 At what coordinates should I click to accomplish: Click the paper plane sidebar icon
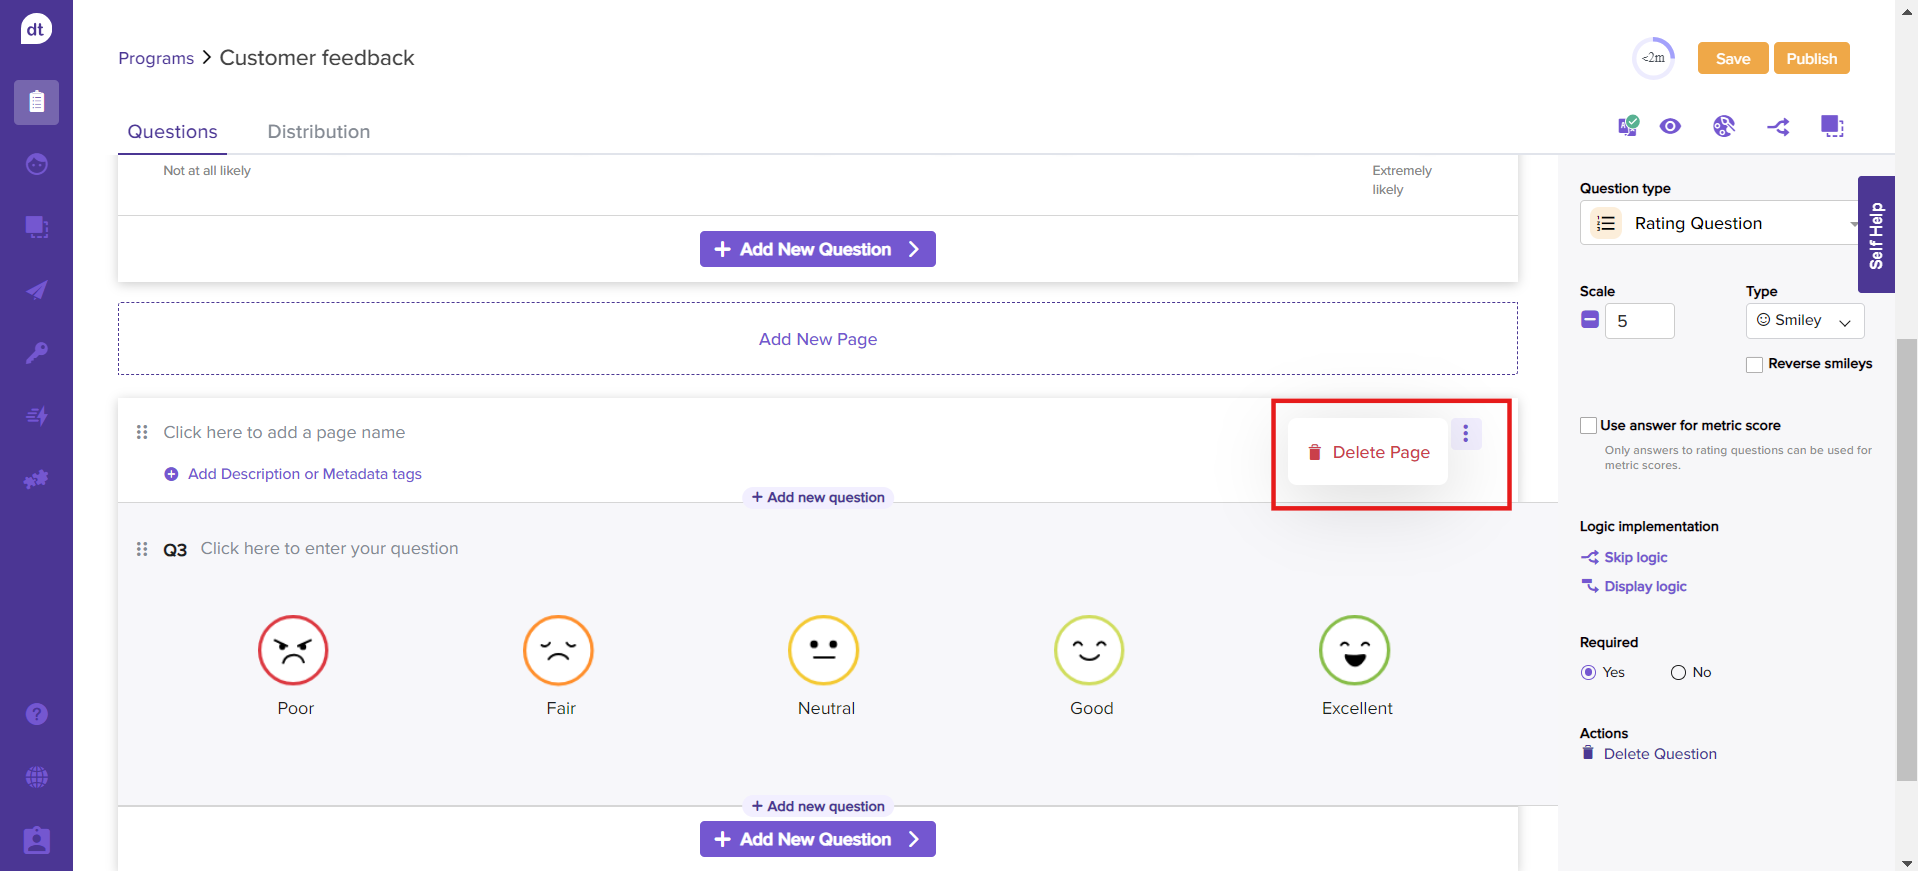37,290
